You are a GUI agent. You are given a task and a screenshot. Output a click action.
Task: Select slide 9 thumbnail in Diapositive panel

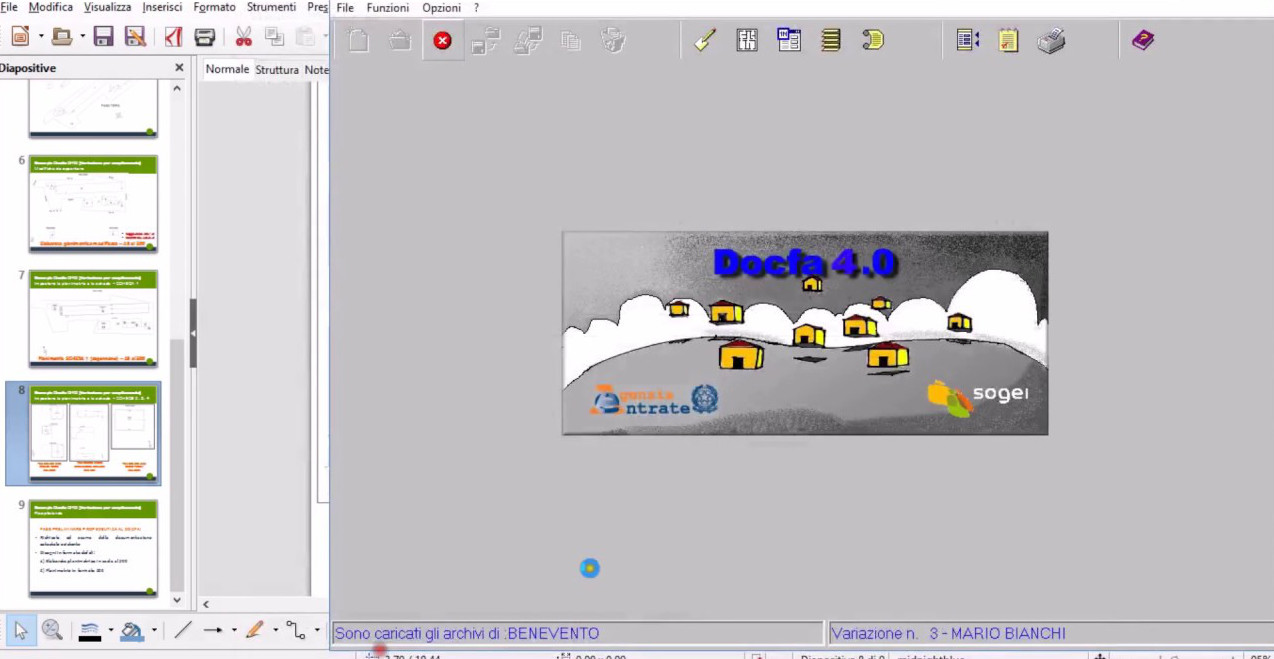(93, 548)
